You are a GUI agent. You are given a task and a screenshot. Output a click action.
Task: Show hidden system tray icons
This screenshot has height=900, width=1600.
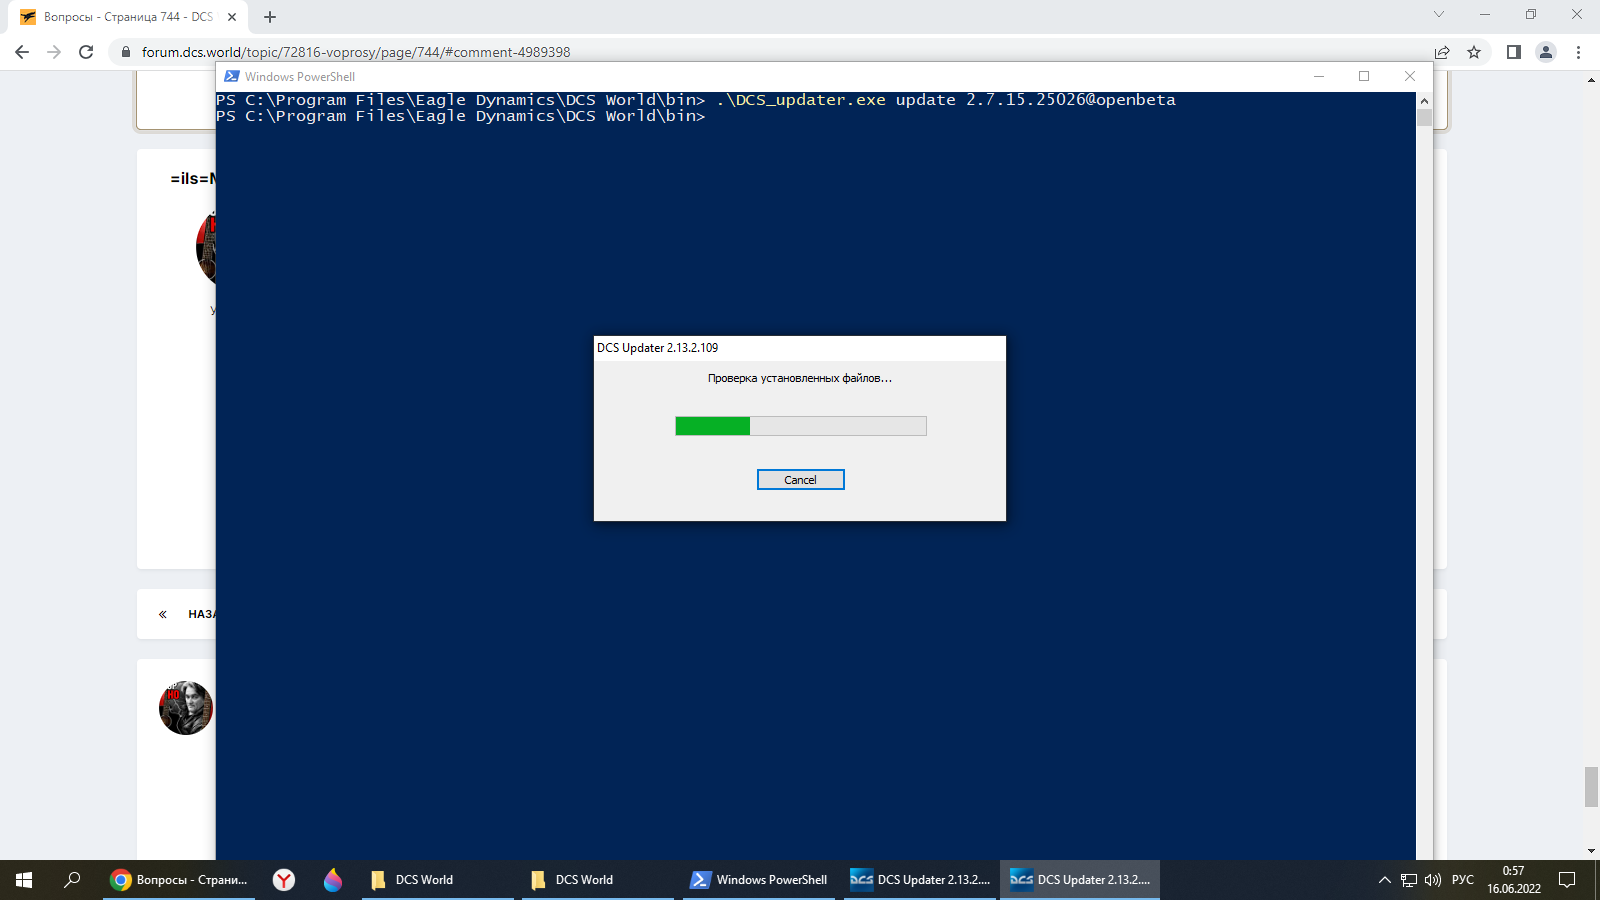click(x=1385, y=880)
